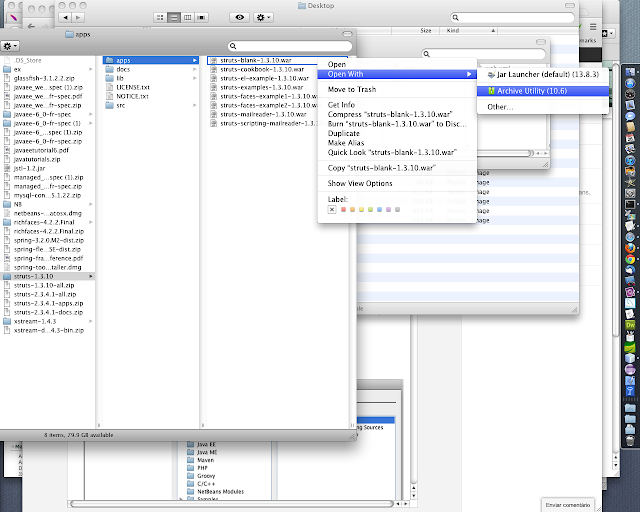Choose Quick Look "struts-blank-1.3.10.war"

point(392,152)
